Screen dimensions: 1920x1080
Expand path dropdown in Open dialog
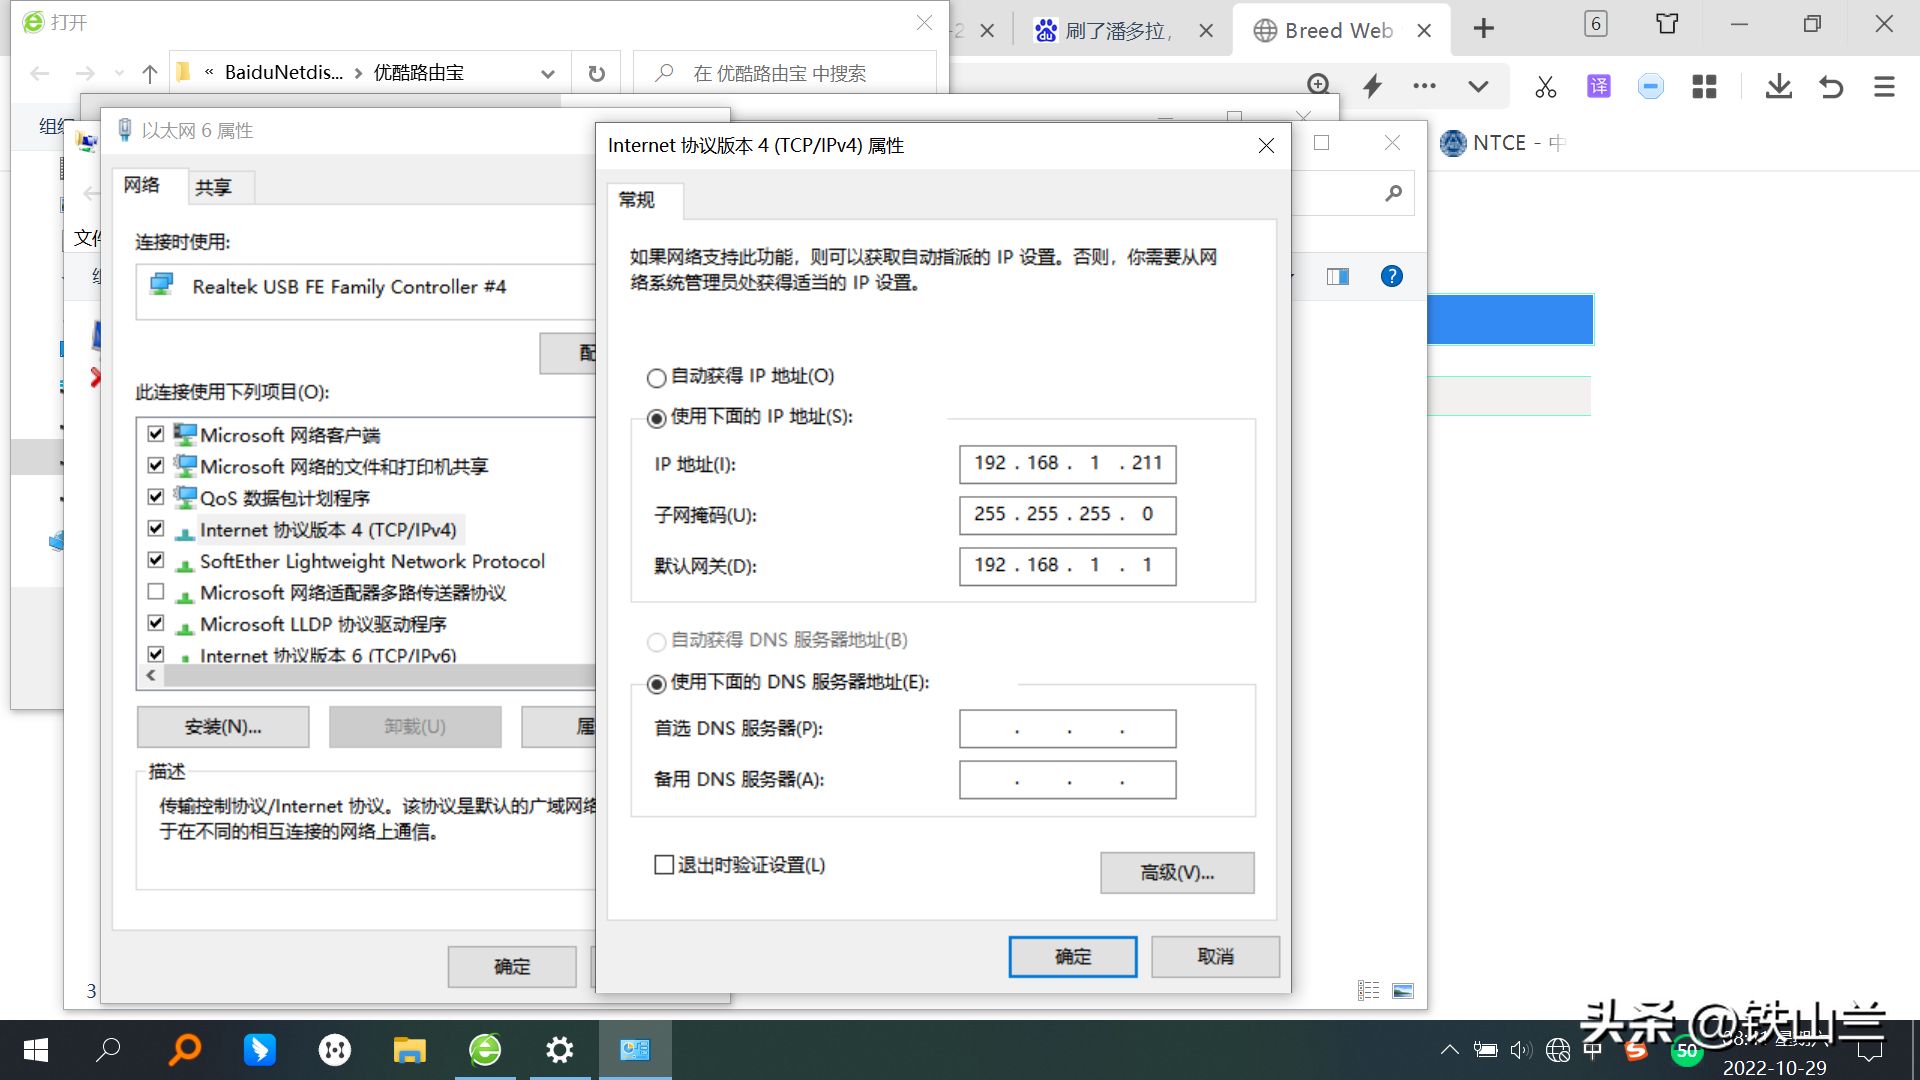point(548,73)
